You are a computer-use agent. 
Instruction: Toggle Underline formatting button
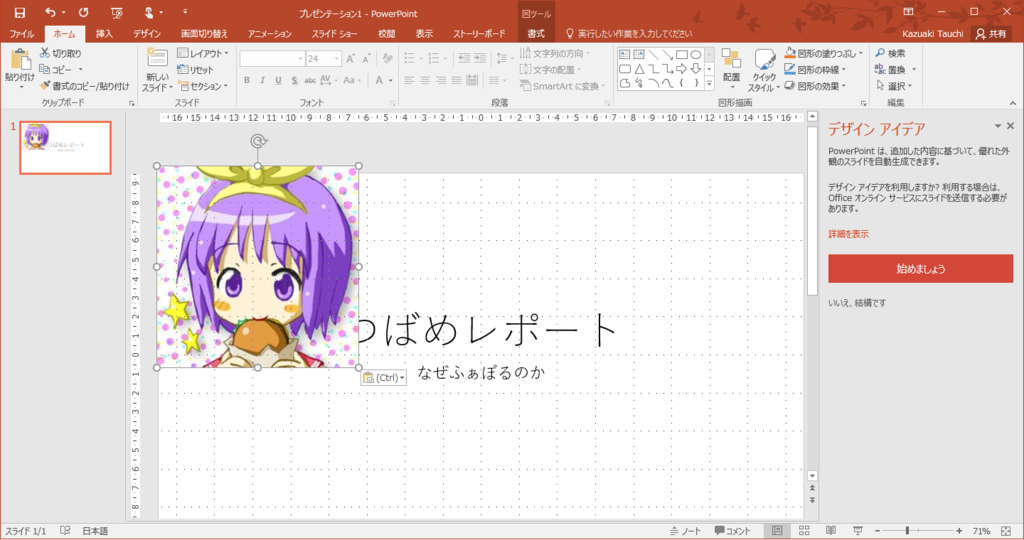(x=278, y=80)
